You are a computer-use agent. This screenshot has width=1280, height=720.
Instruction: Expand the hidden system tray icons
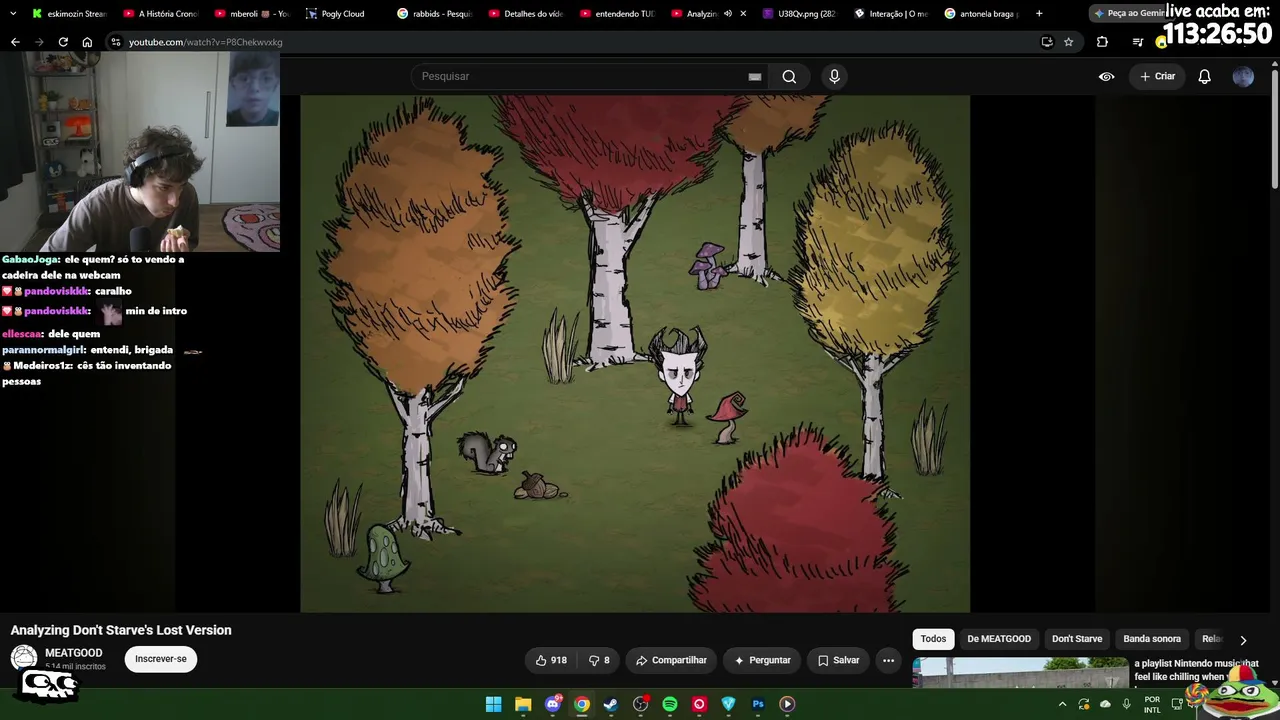[1062, 704]
